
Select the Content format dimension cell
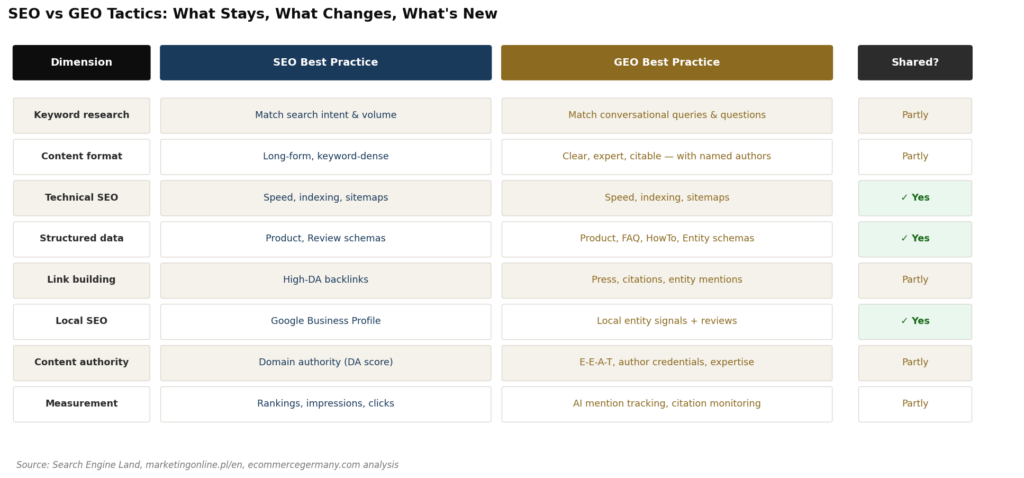click(81, 156)
